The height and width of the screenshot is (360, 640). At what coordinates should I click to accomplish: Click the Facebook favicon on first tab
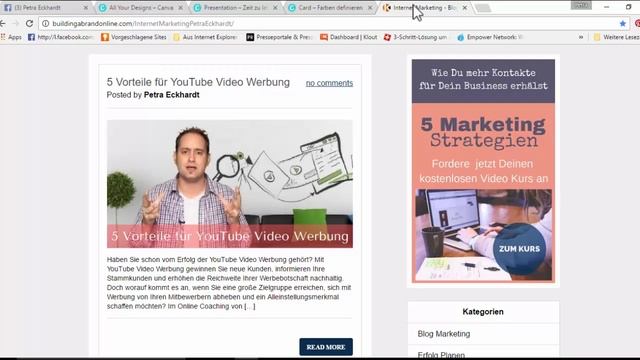pos(8,8)
